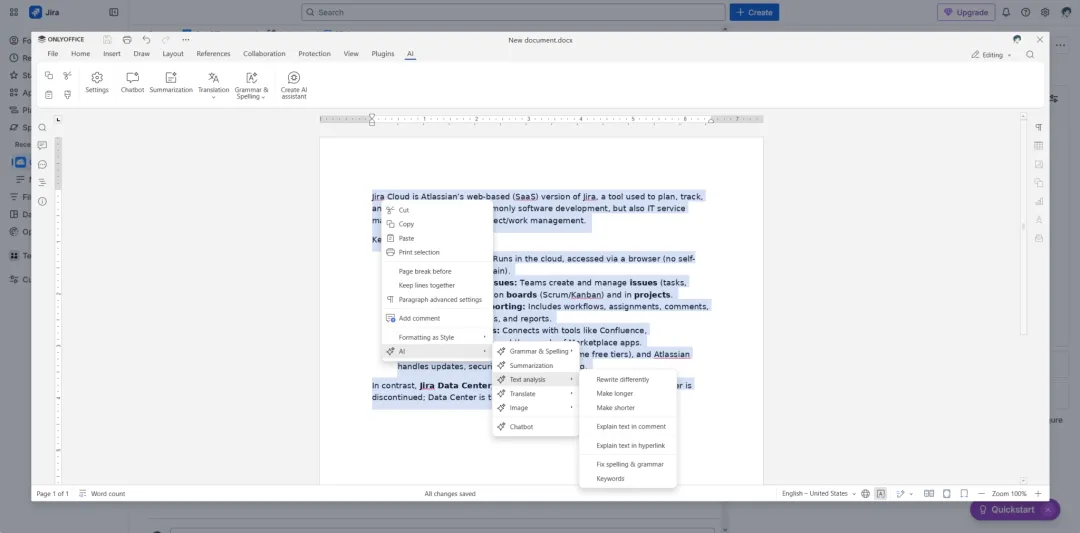Open the Comments panel in left sidebar
Viewport: 1080px width, 533px height.
pyautogui.click(x=42, y=145)
